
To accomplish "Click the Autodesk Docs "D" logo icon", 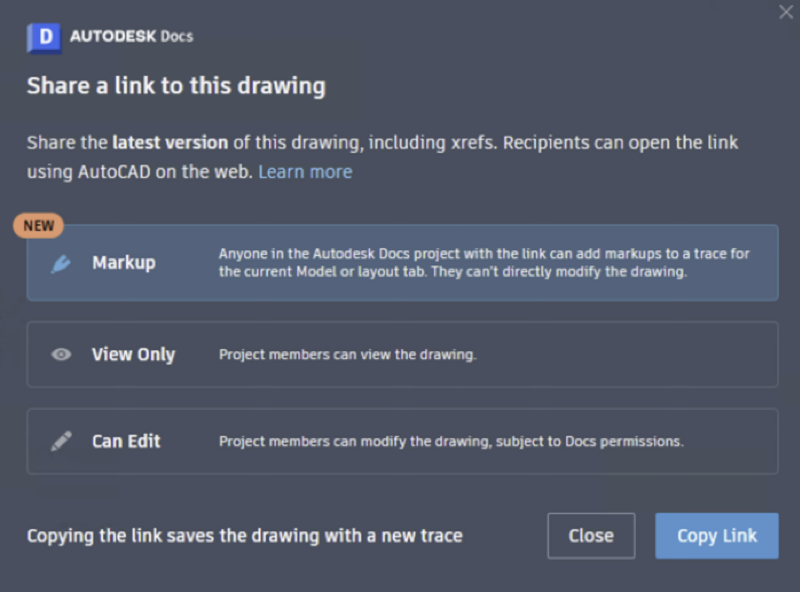I will pyautogui.click(x=44, y=37).
